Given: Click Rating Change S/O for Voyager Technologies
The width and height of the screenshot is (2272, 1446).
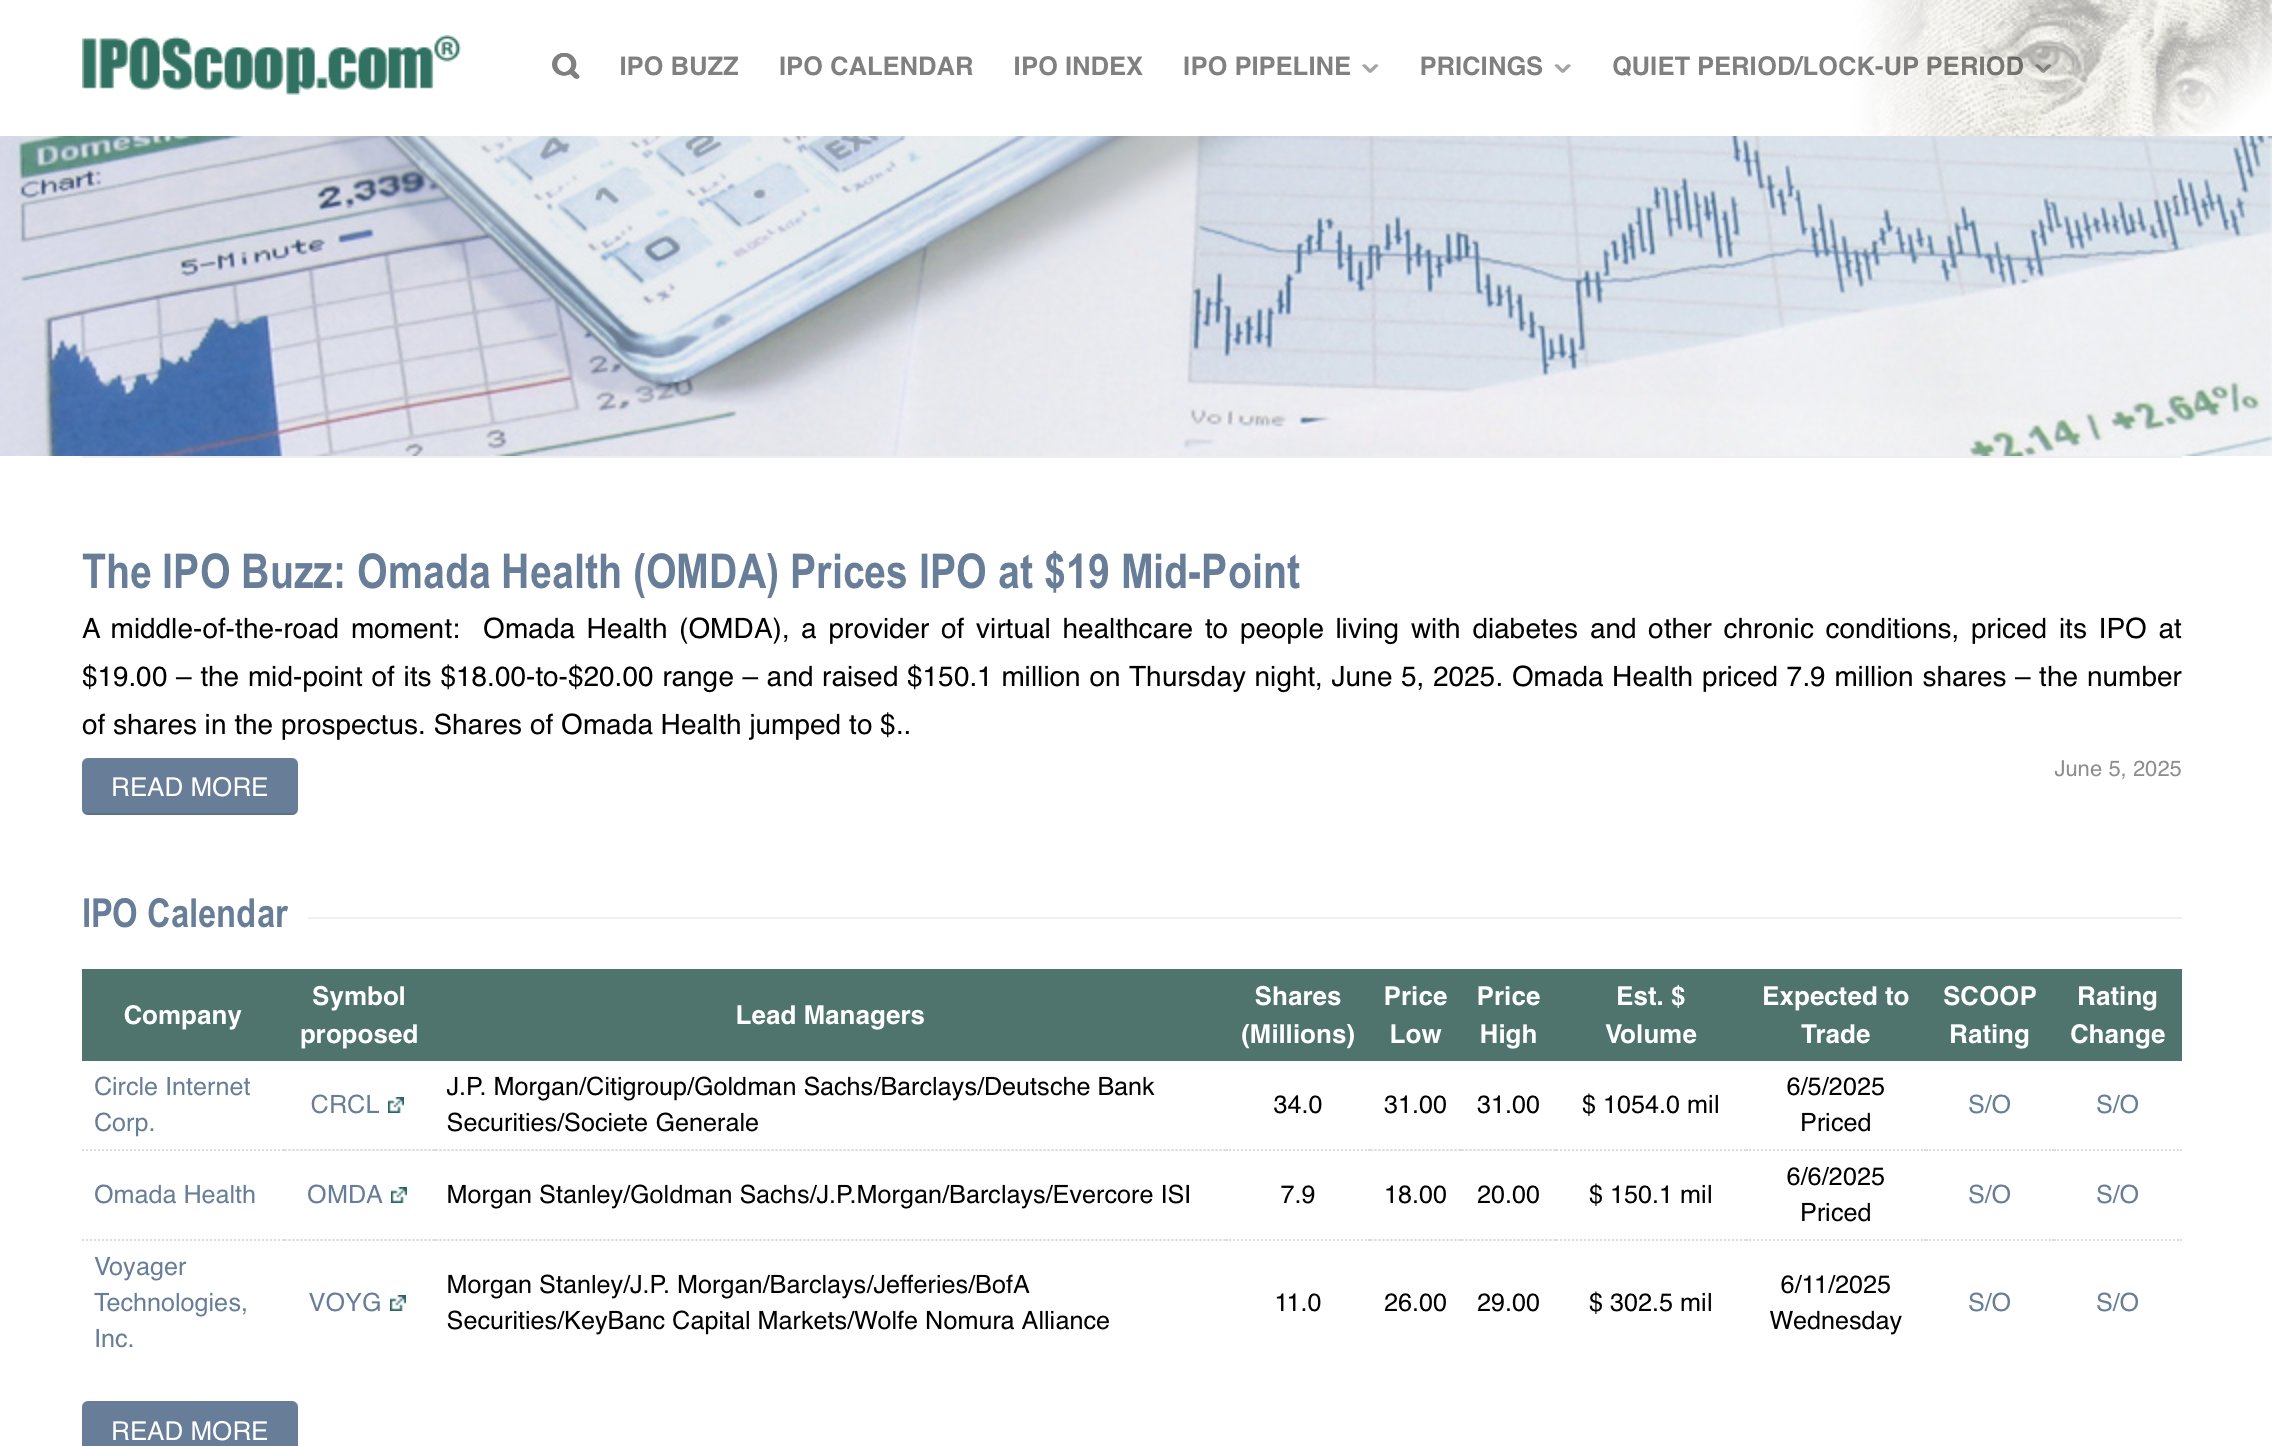Looking at the screenshot, I should coord(2117,1303).
